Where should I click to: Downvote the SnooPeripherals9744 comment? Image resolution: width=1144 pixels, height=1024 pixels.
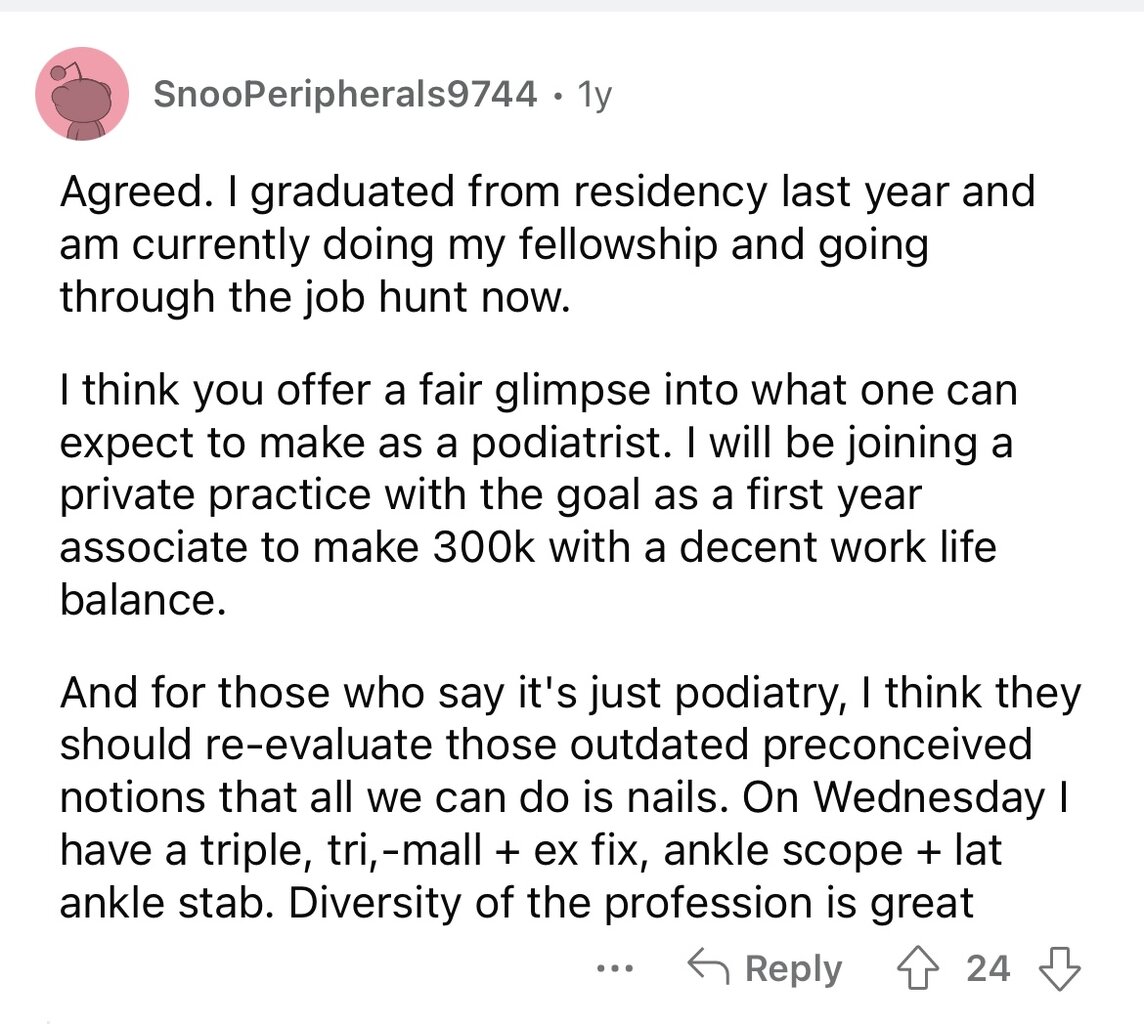(x=1059, y=969)
